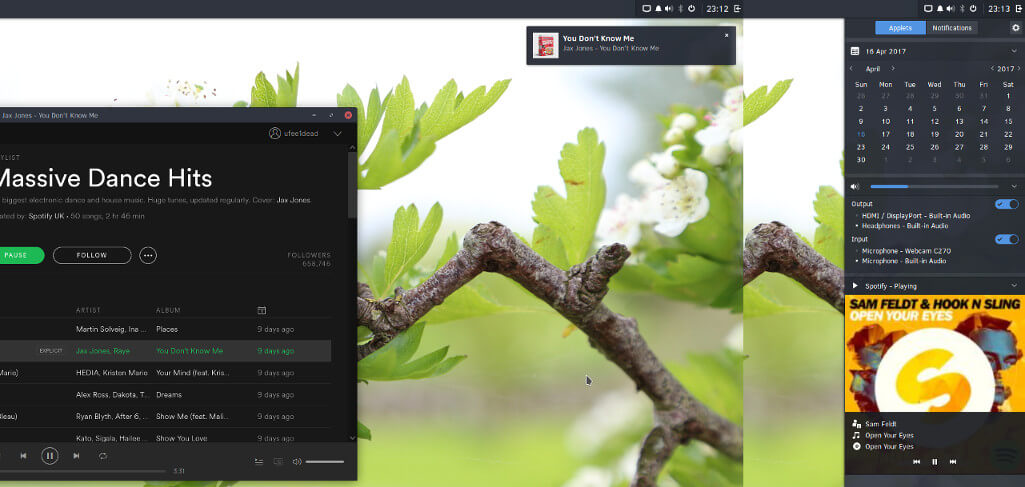This screenshot has height=487, width=1025.
Task: Pause track in Raven media applet
Action: (x=935, y=462)
